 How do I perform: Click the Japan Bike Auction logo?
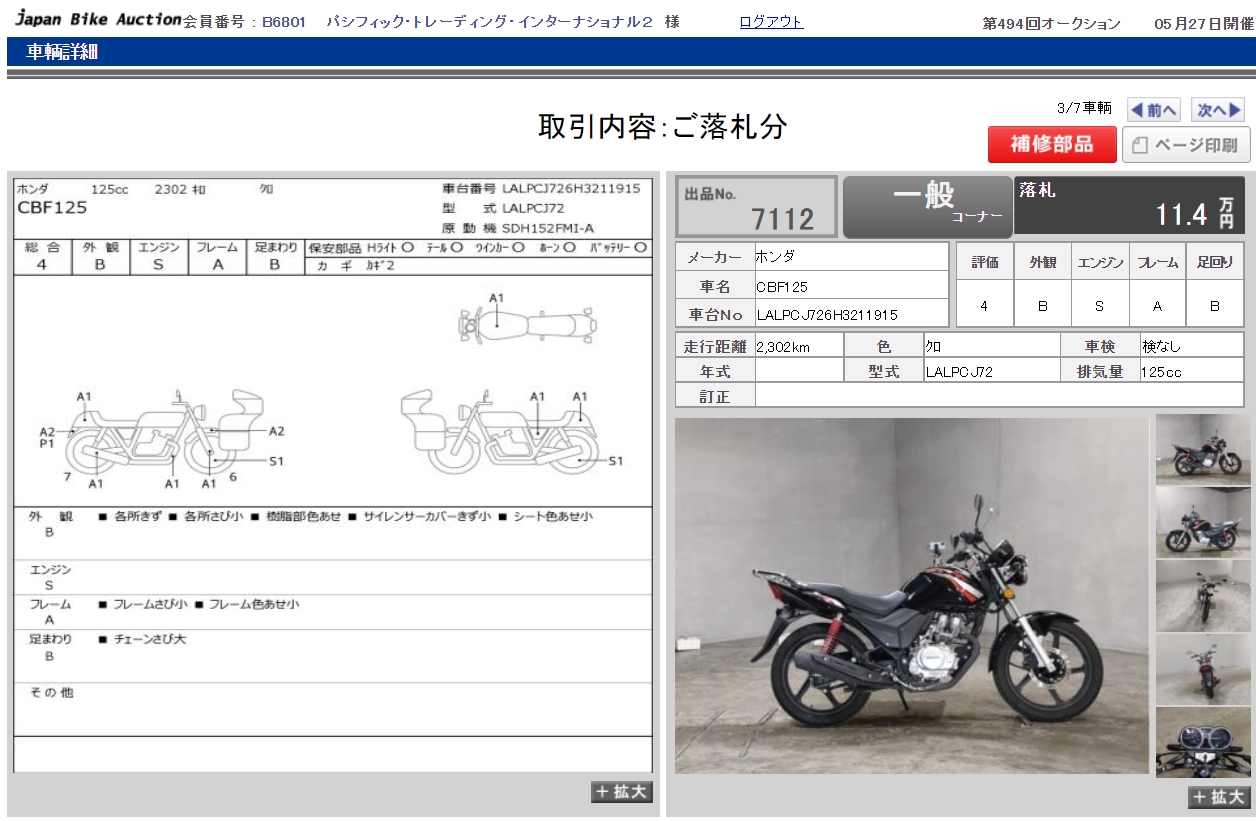point(98,20)
